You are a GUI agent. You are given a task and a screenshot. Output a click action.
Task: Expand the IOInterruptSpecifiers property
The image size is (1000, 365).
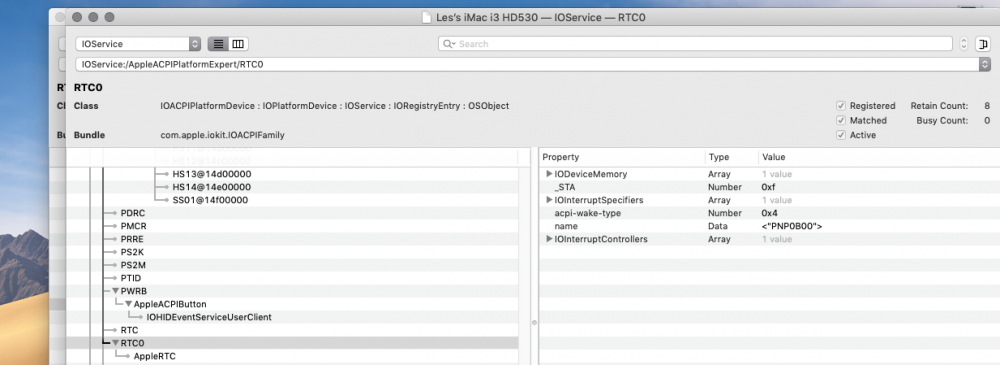click(548, 200)
